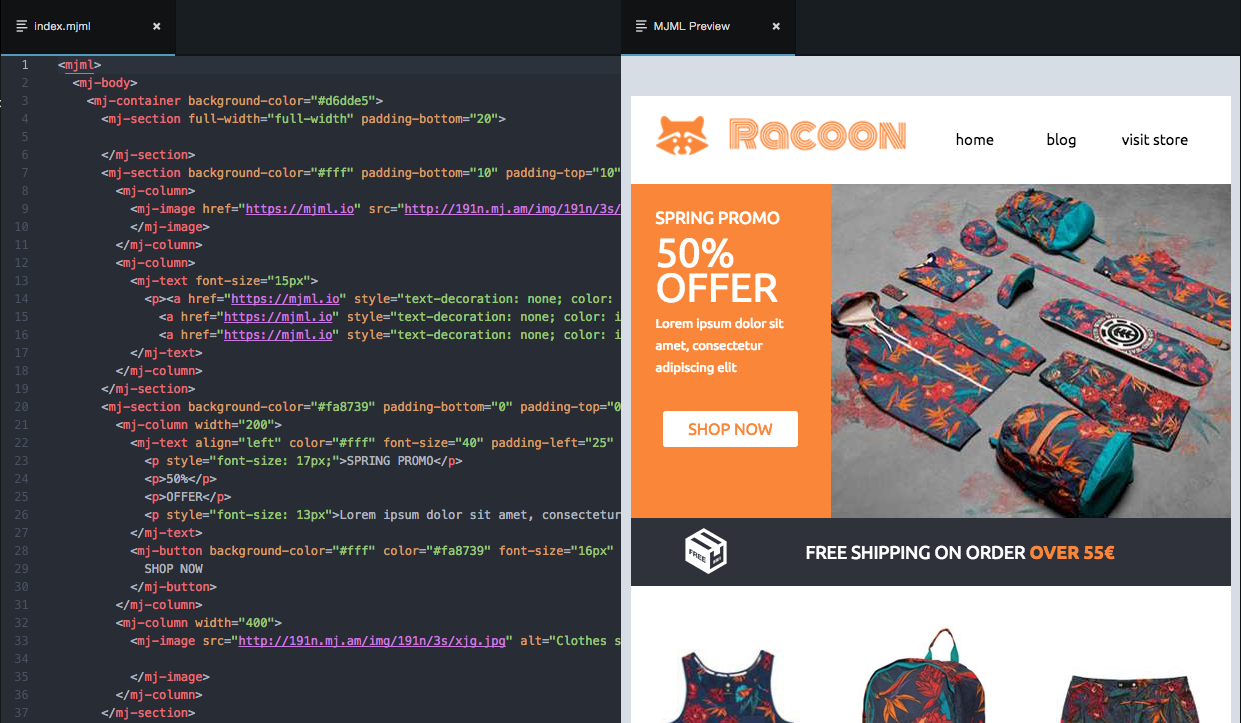Screen dimensions: 1241x723
Task: Click the SPRING PROMO heading
Action: (717, 218)
